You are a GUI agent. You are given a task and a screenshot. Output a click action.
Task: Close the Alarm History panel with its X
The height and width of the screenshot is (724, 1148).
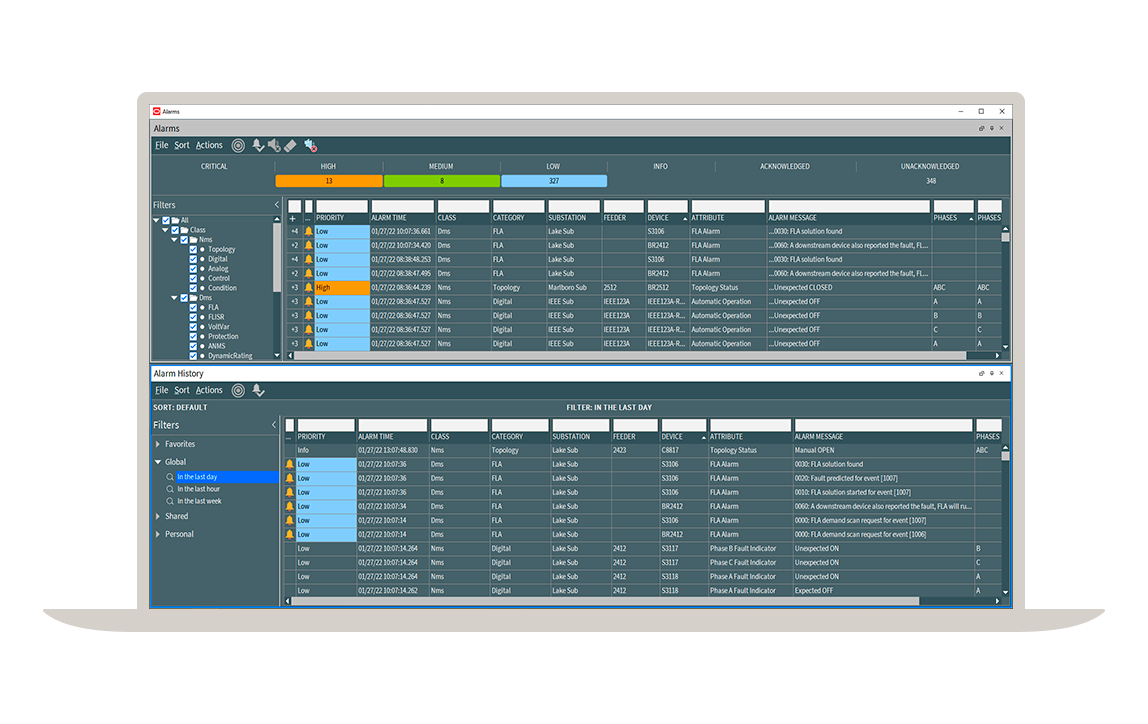(1002, 373)
